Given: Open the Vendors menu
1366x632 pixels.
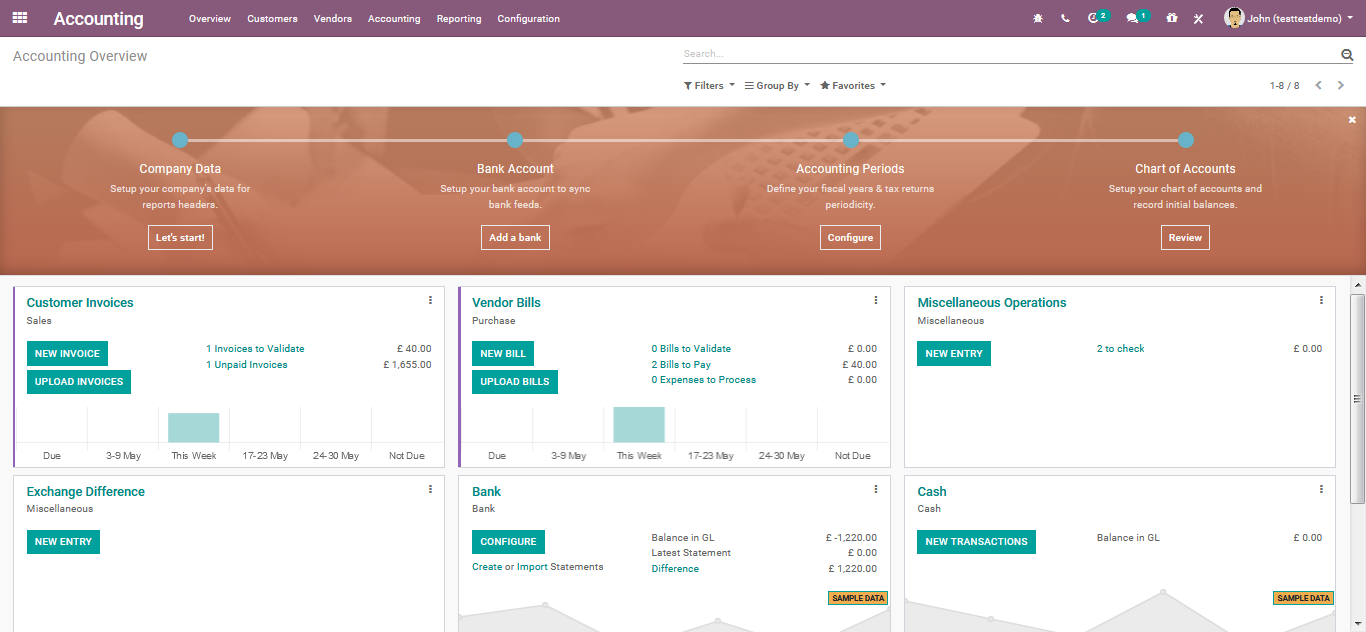Looking at the screenshot, I should click(x=332, y=19).
